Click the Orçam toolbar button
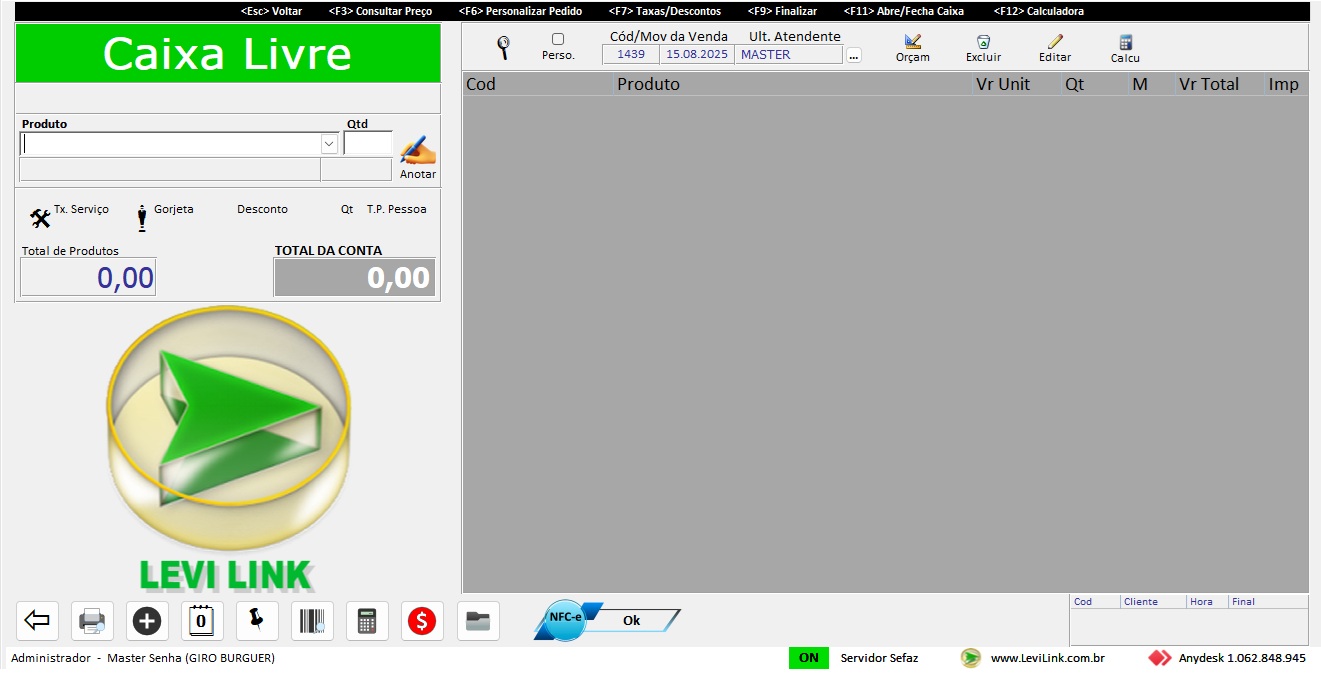Screen dimensions: 1321x674 click(x=912, y=48)
